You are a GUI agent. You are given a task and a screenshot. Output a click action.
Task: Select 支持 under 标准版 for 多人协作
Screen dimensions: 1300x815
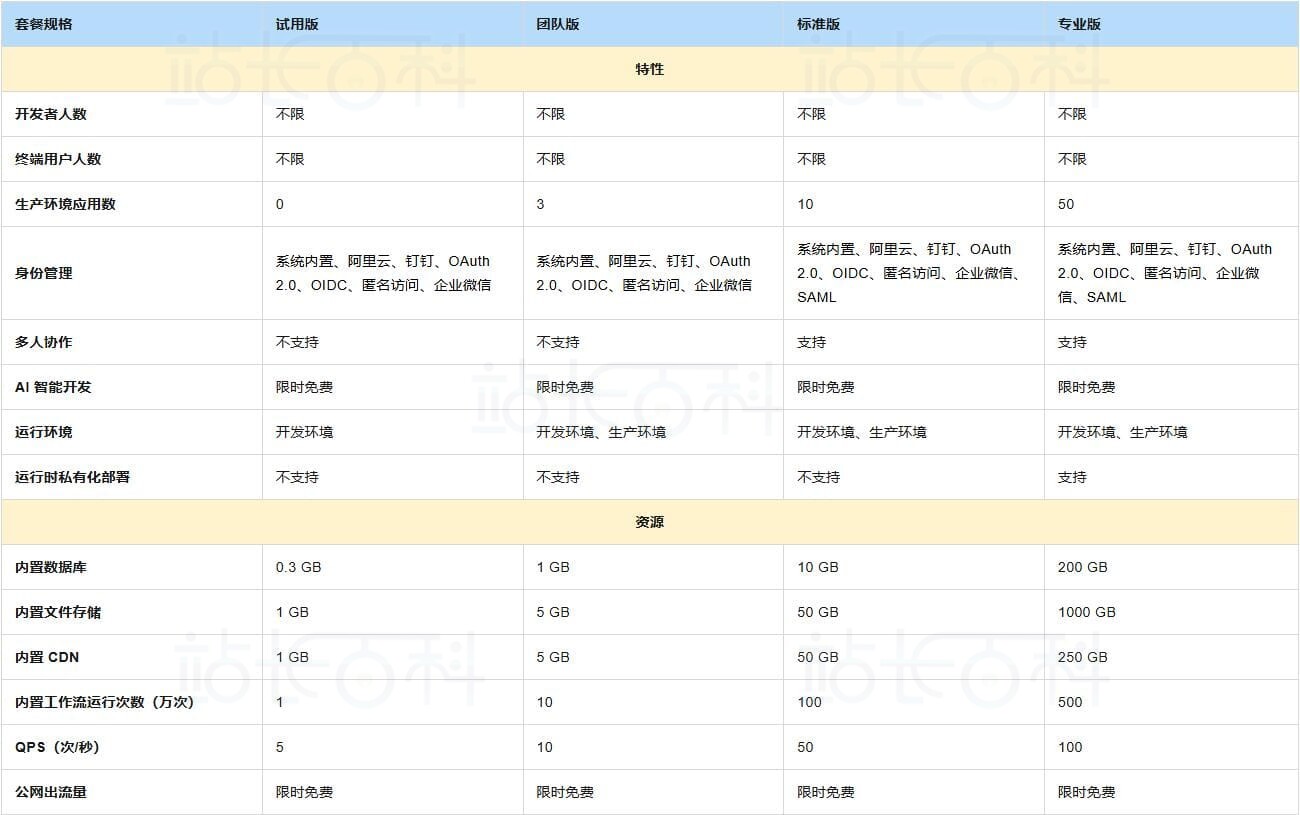click(x=810, y=342)
